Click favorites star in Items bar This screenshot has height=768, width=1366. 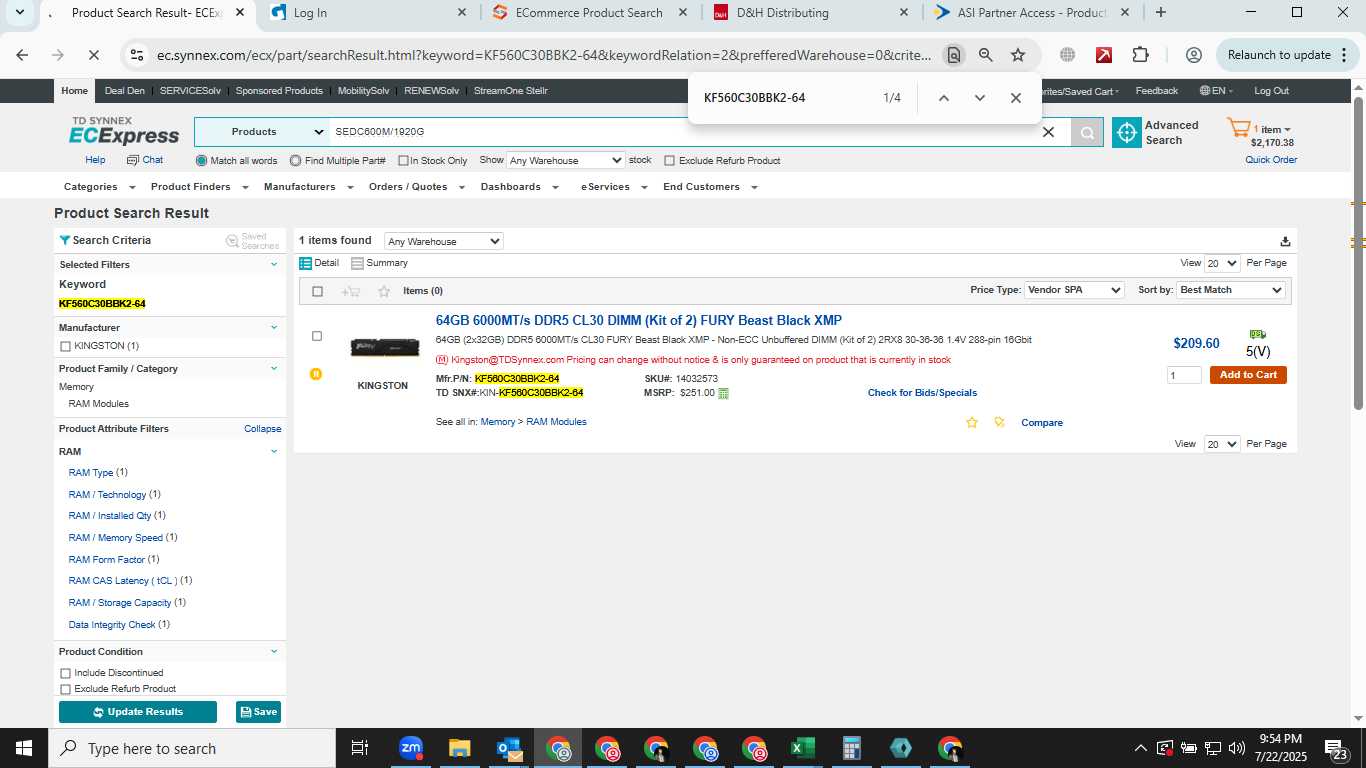pyautogui.click(x=384, y=291)
